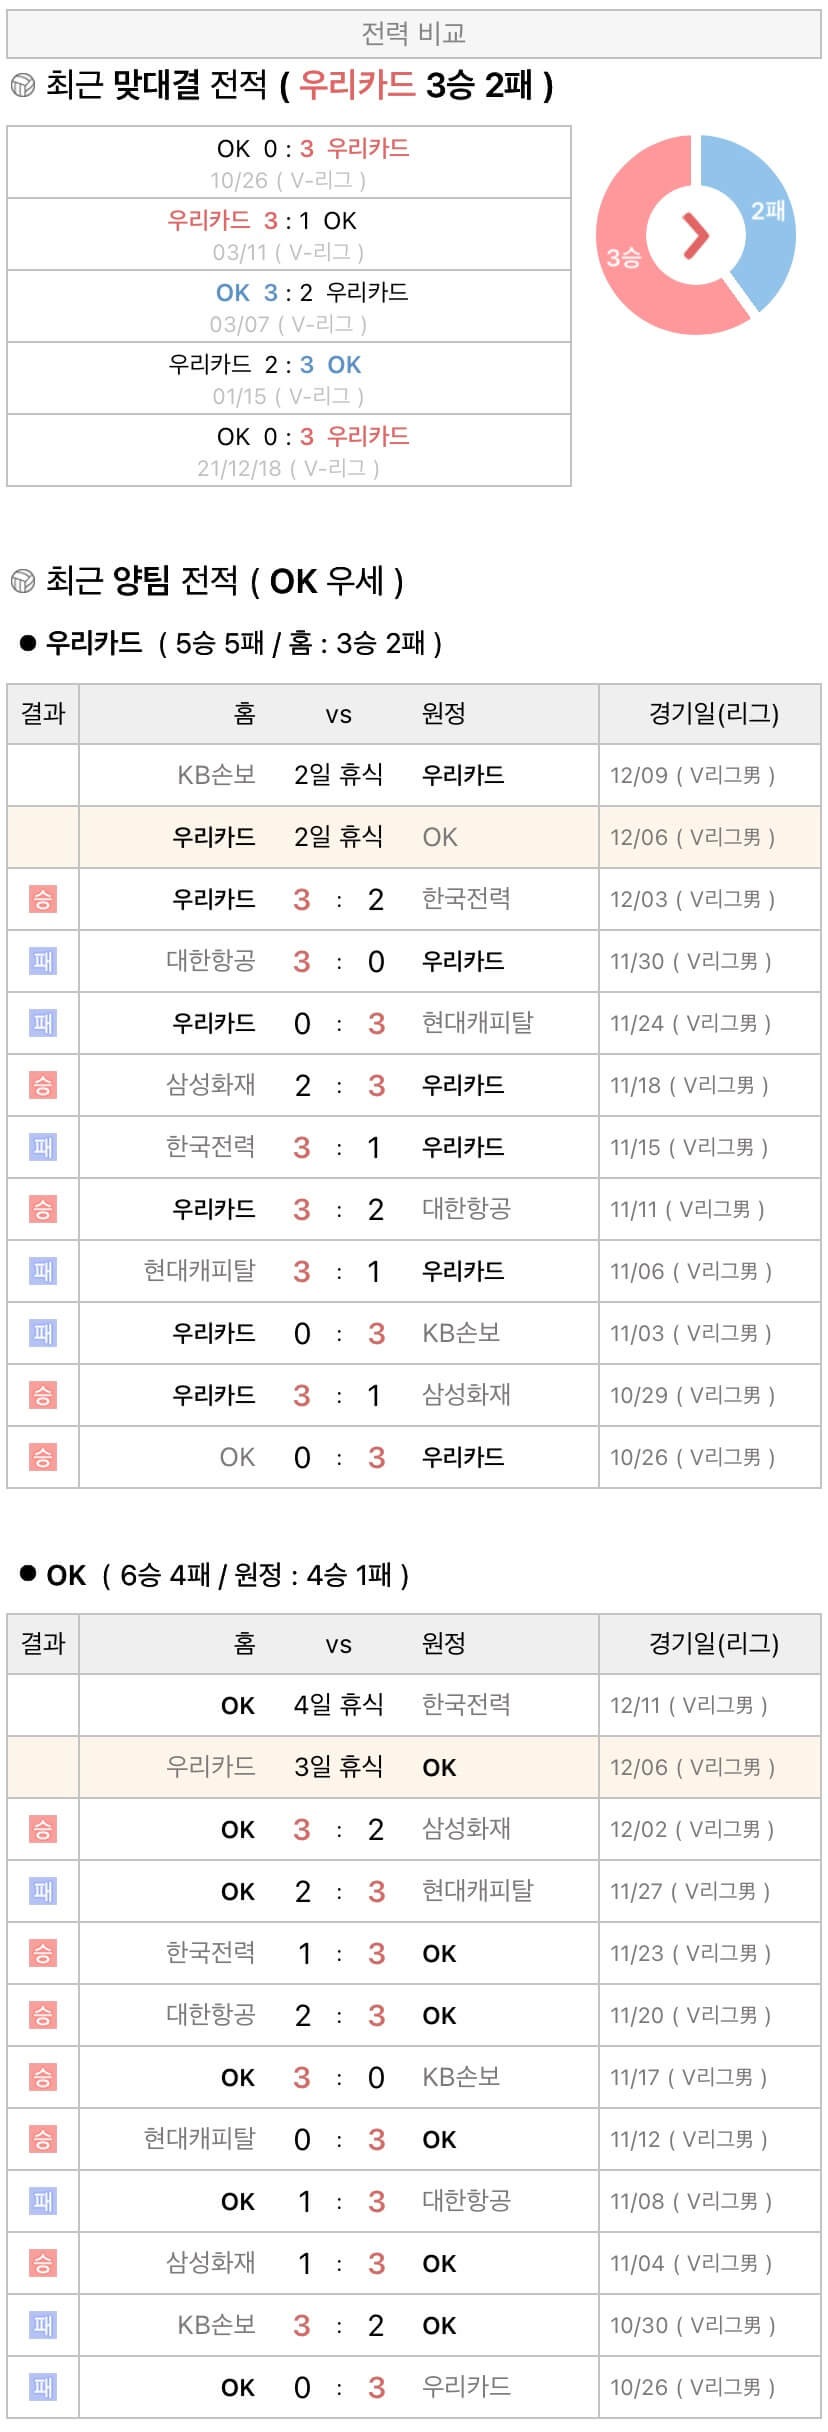Viewport: 828px width, 2432px height.
Task: Click win badge for OK vs 삼성화재 12/02
Action: [43, 1829]
